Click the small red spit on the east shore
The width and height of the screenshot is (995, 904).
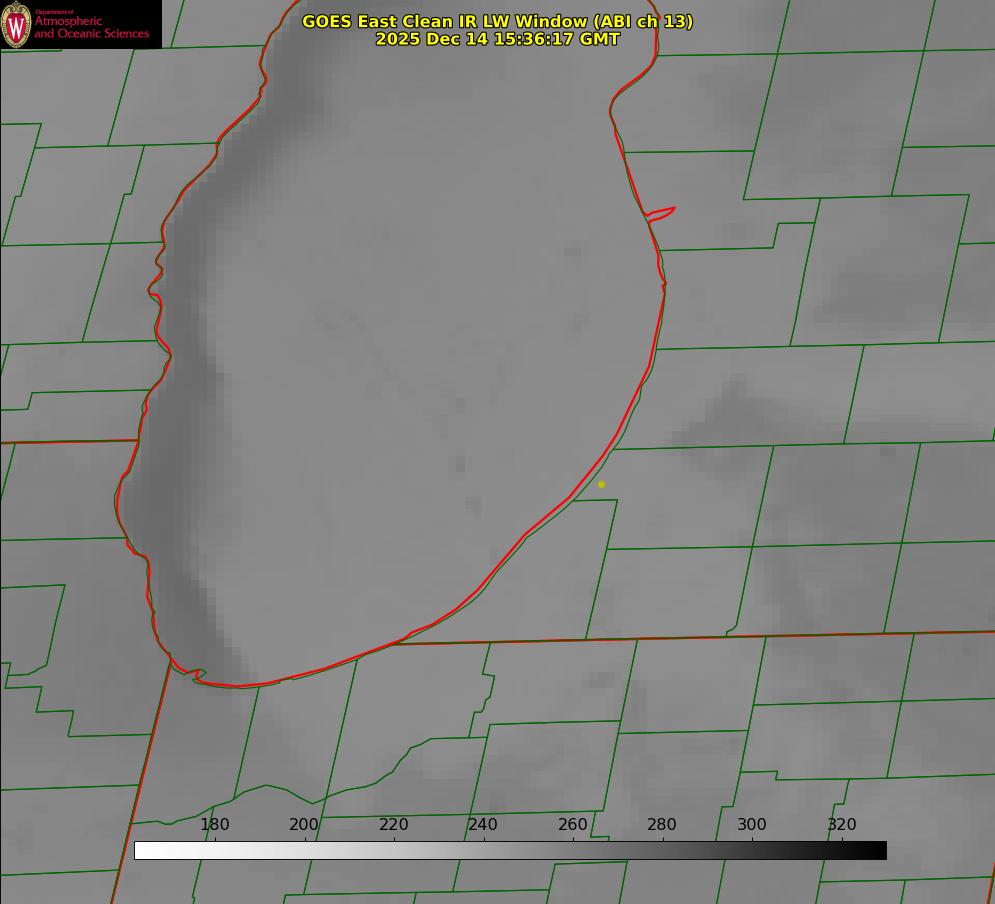click(662, 212)
